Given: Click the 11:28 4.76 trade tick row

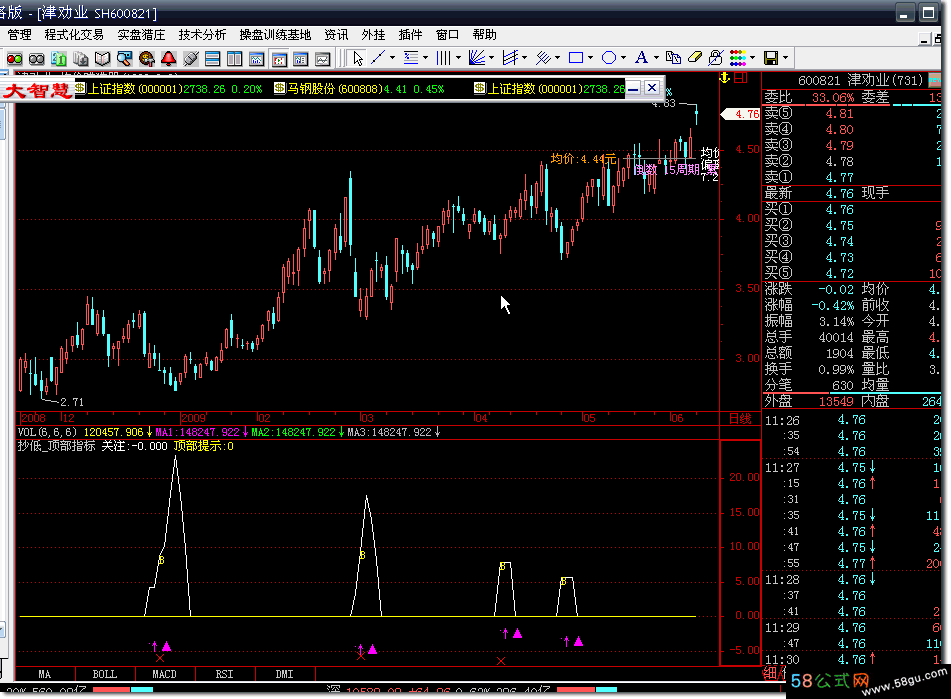Looking at the screenshot, I should pyautogui.click(x=852, y=580).
